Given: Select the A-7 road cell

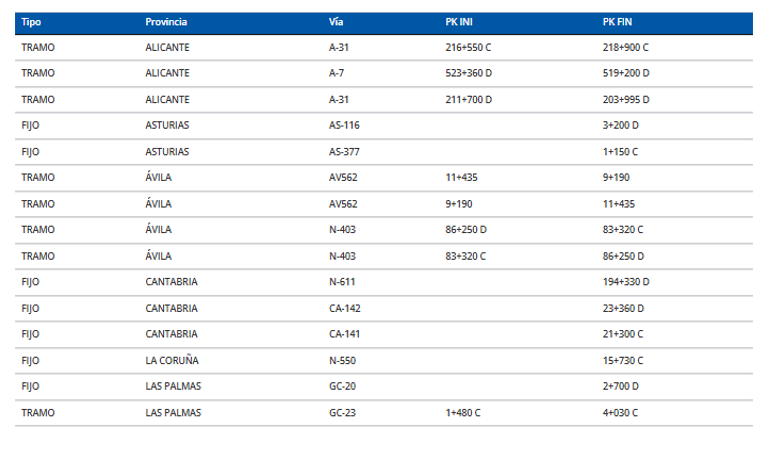Looking at the screenshot, I should [x=338, y=73].
